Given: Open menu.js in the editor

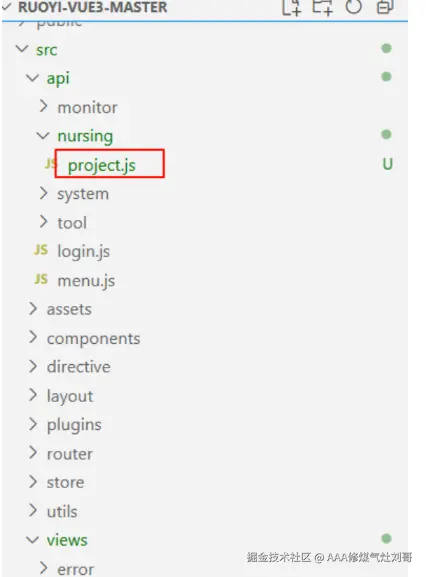Looking at the screenshot, I should click(86, 281).
